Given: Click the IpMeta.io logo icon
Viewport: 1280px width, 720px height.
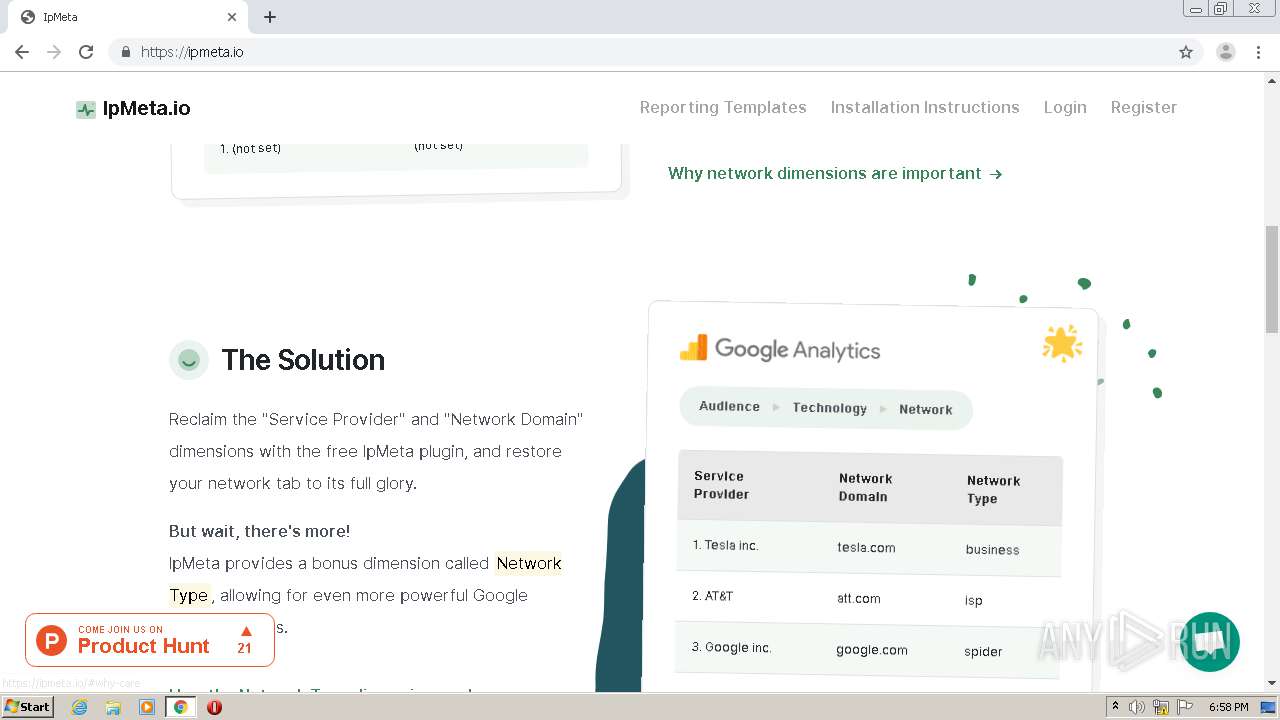Looking at the screenshot, I should [86, 109].
